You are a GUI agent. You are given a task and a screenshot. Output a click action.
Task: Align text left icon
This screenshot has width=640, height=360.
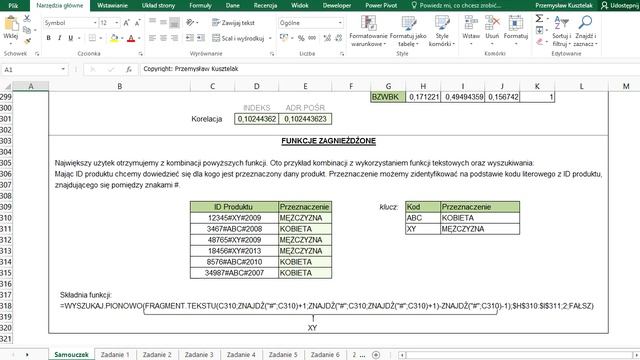point(152,38)
